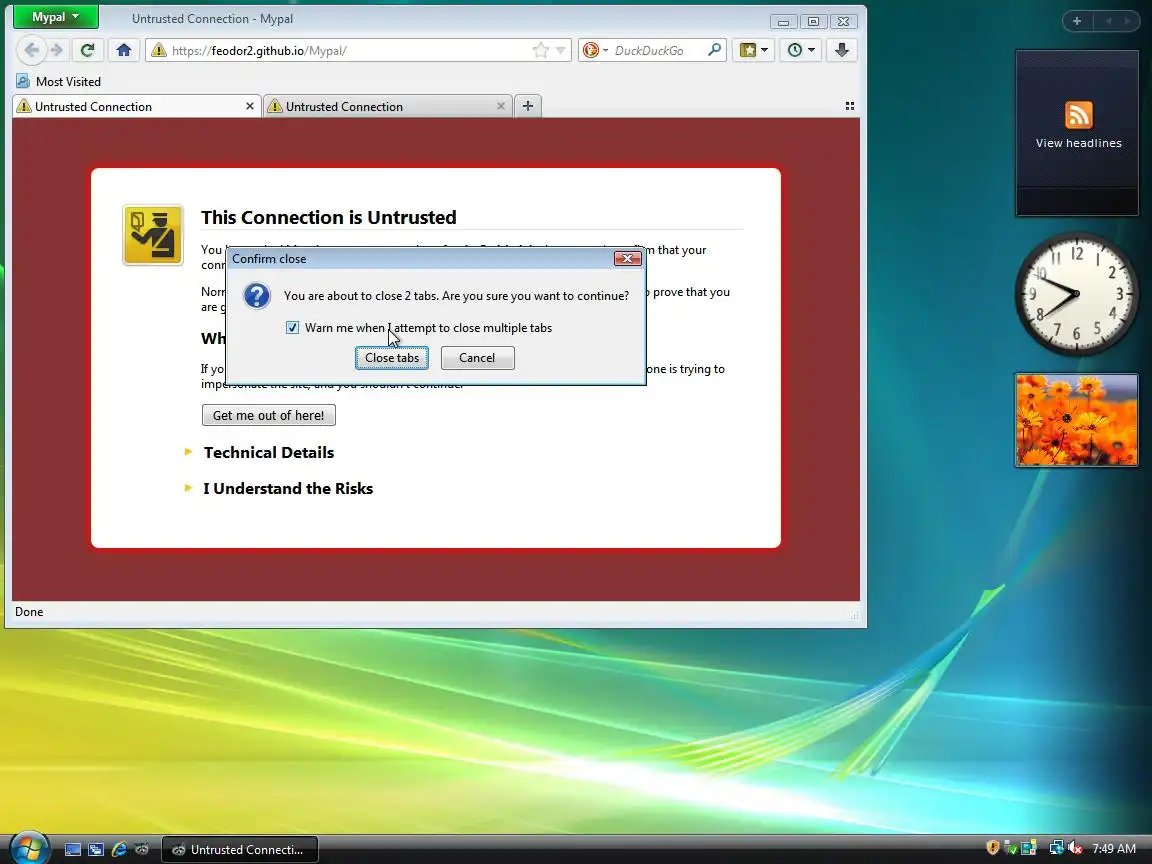The image size is (1152, 864).
Task: Click Cancel in Confirm close dialog
Action: 478,358
